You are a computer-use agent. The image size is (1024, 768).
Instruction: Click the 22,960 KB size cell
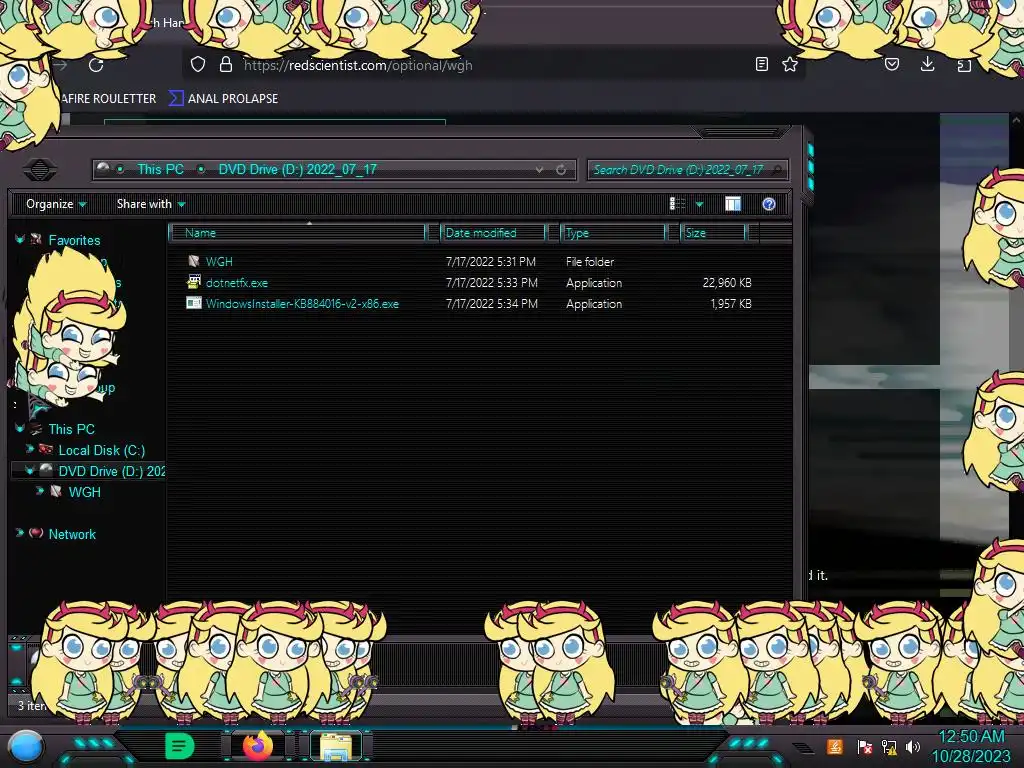(727, 283)
